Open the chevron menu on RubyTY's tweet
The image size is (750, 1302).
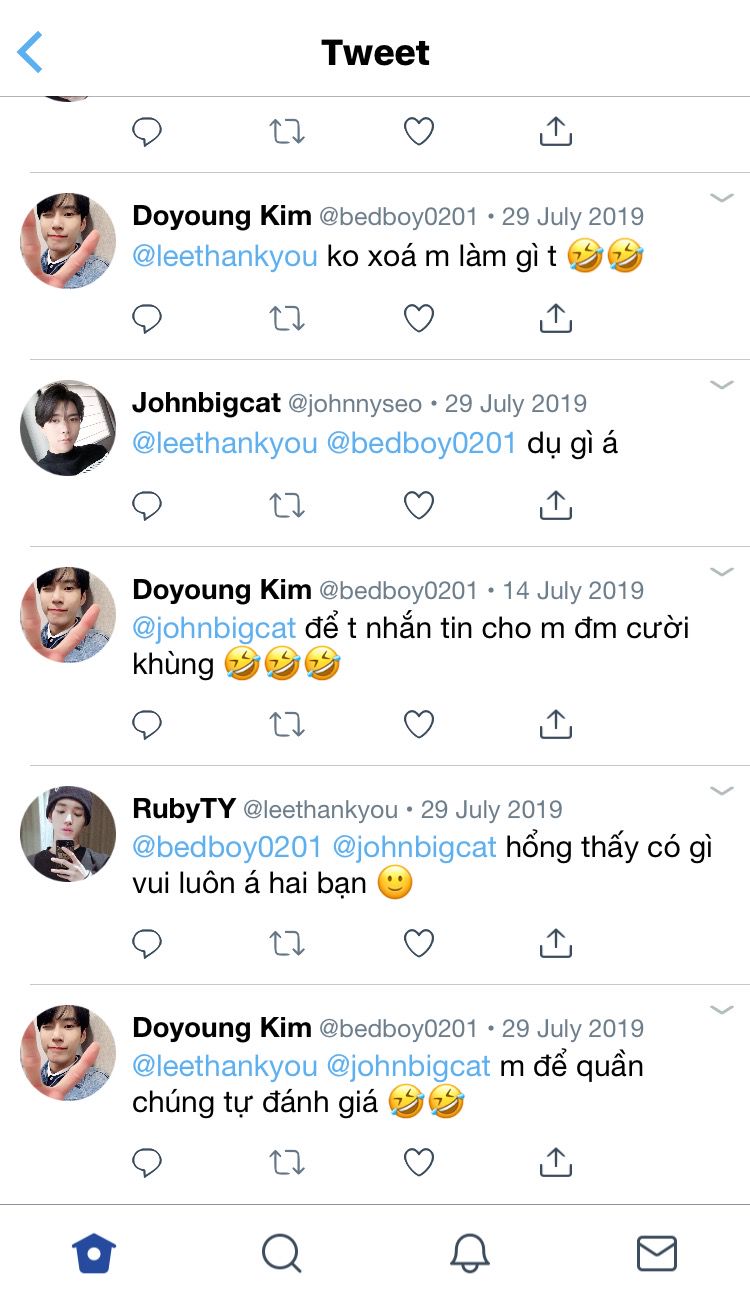721,791
